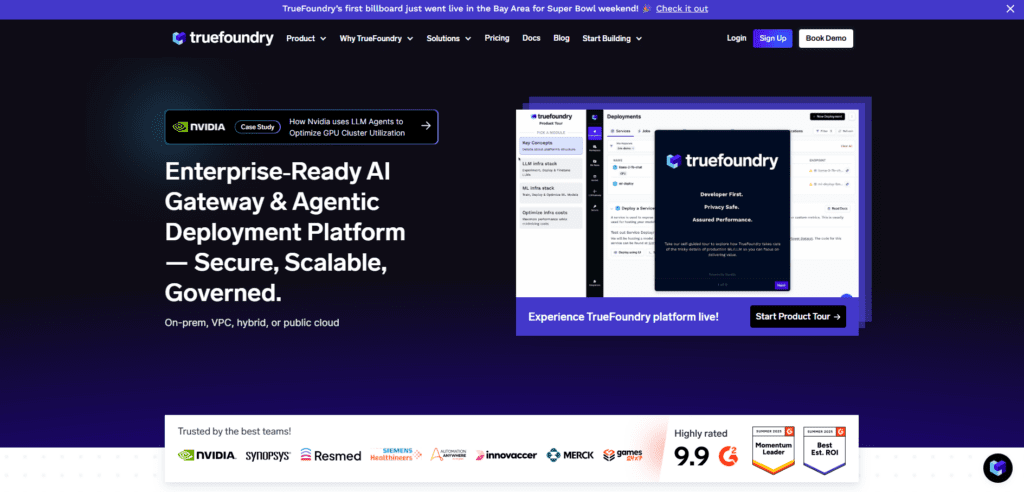Click the Sign Up button
Image resolution: width=1024 pixels, height=492 pixels.
coord(773,39)
